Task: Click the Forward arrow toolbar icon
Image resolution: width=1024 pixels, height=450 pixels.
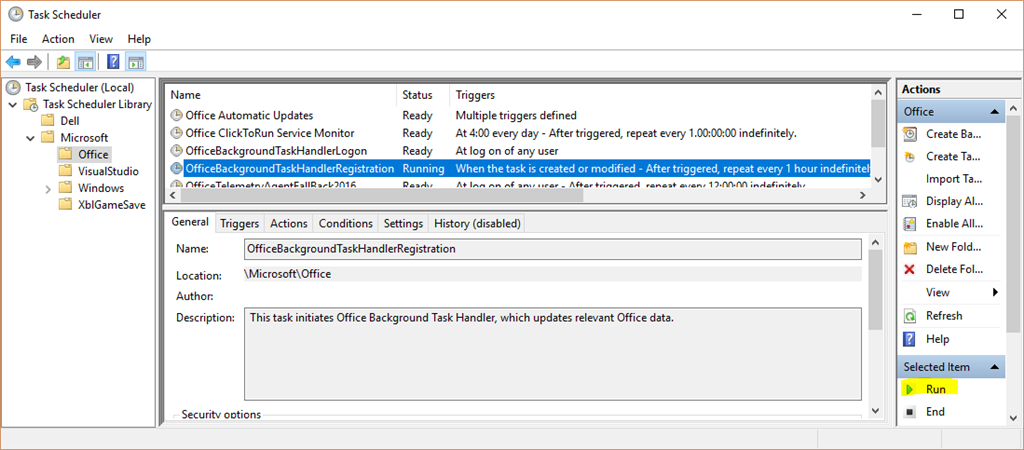Action: 34,62
